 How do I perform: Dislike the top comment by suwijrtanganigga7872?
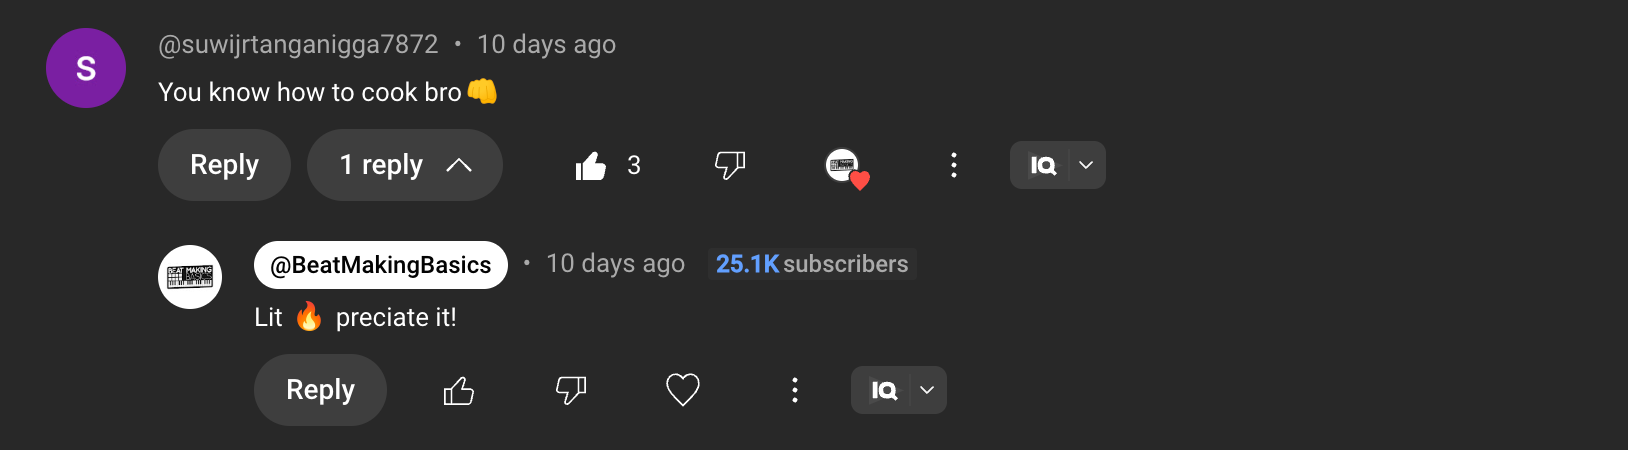(x=730, y=165)
